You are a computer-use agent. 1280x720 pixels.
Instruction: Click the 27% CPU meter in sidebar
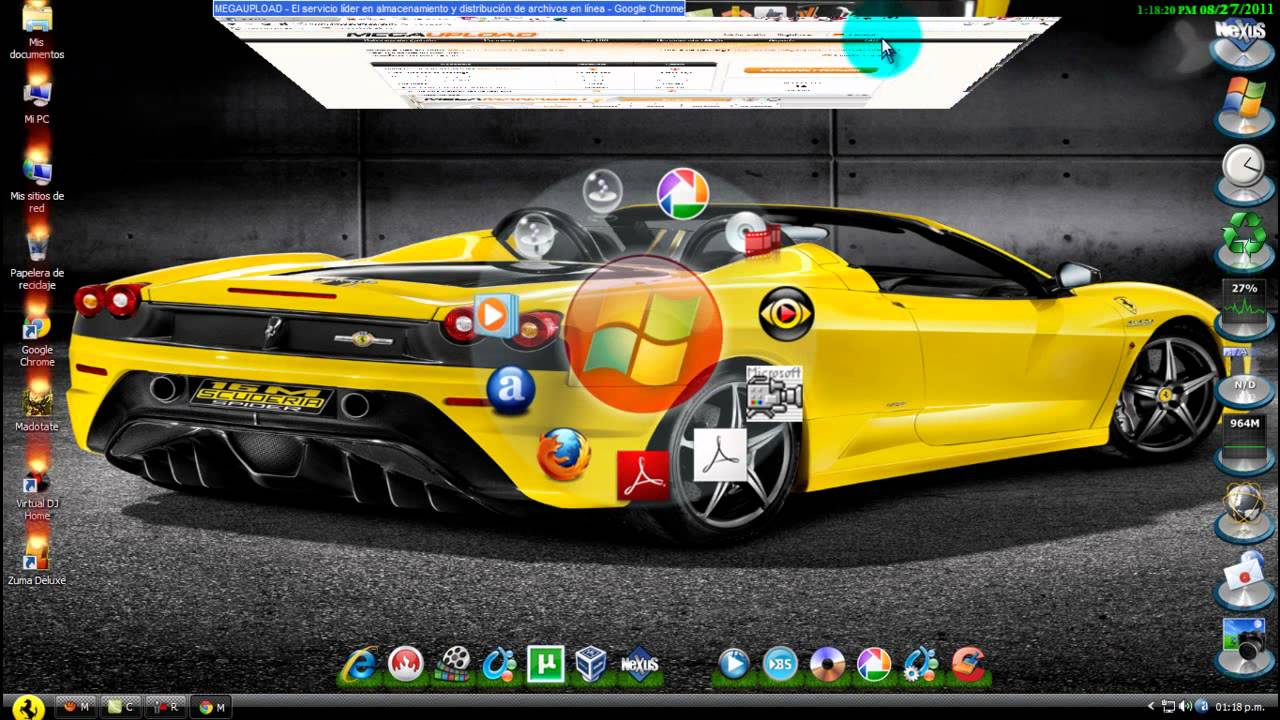[1244, 306]
